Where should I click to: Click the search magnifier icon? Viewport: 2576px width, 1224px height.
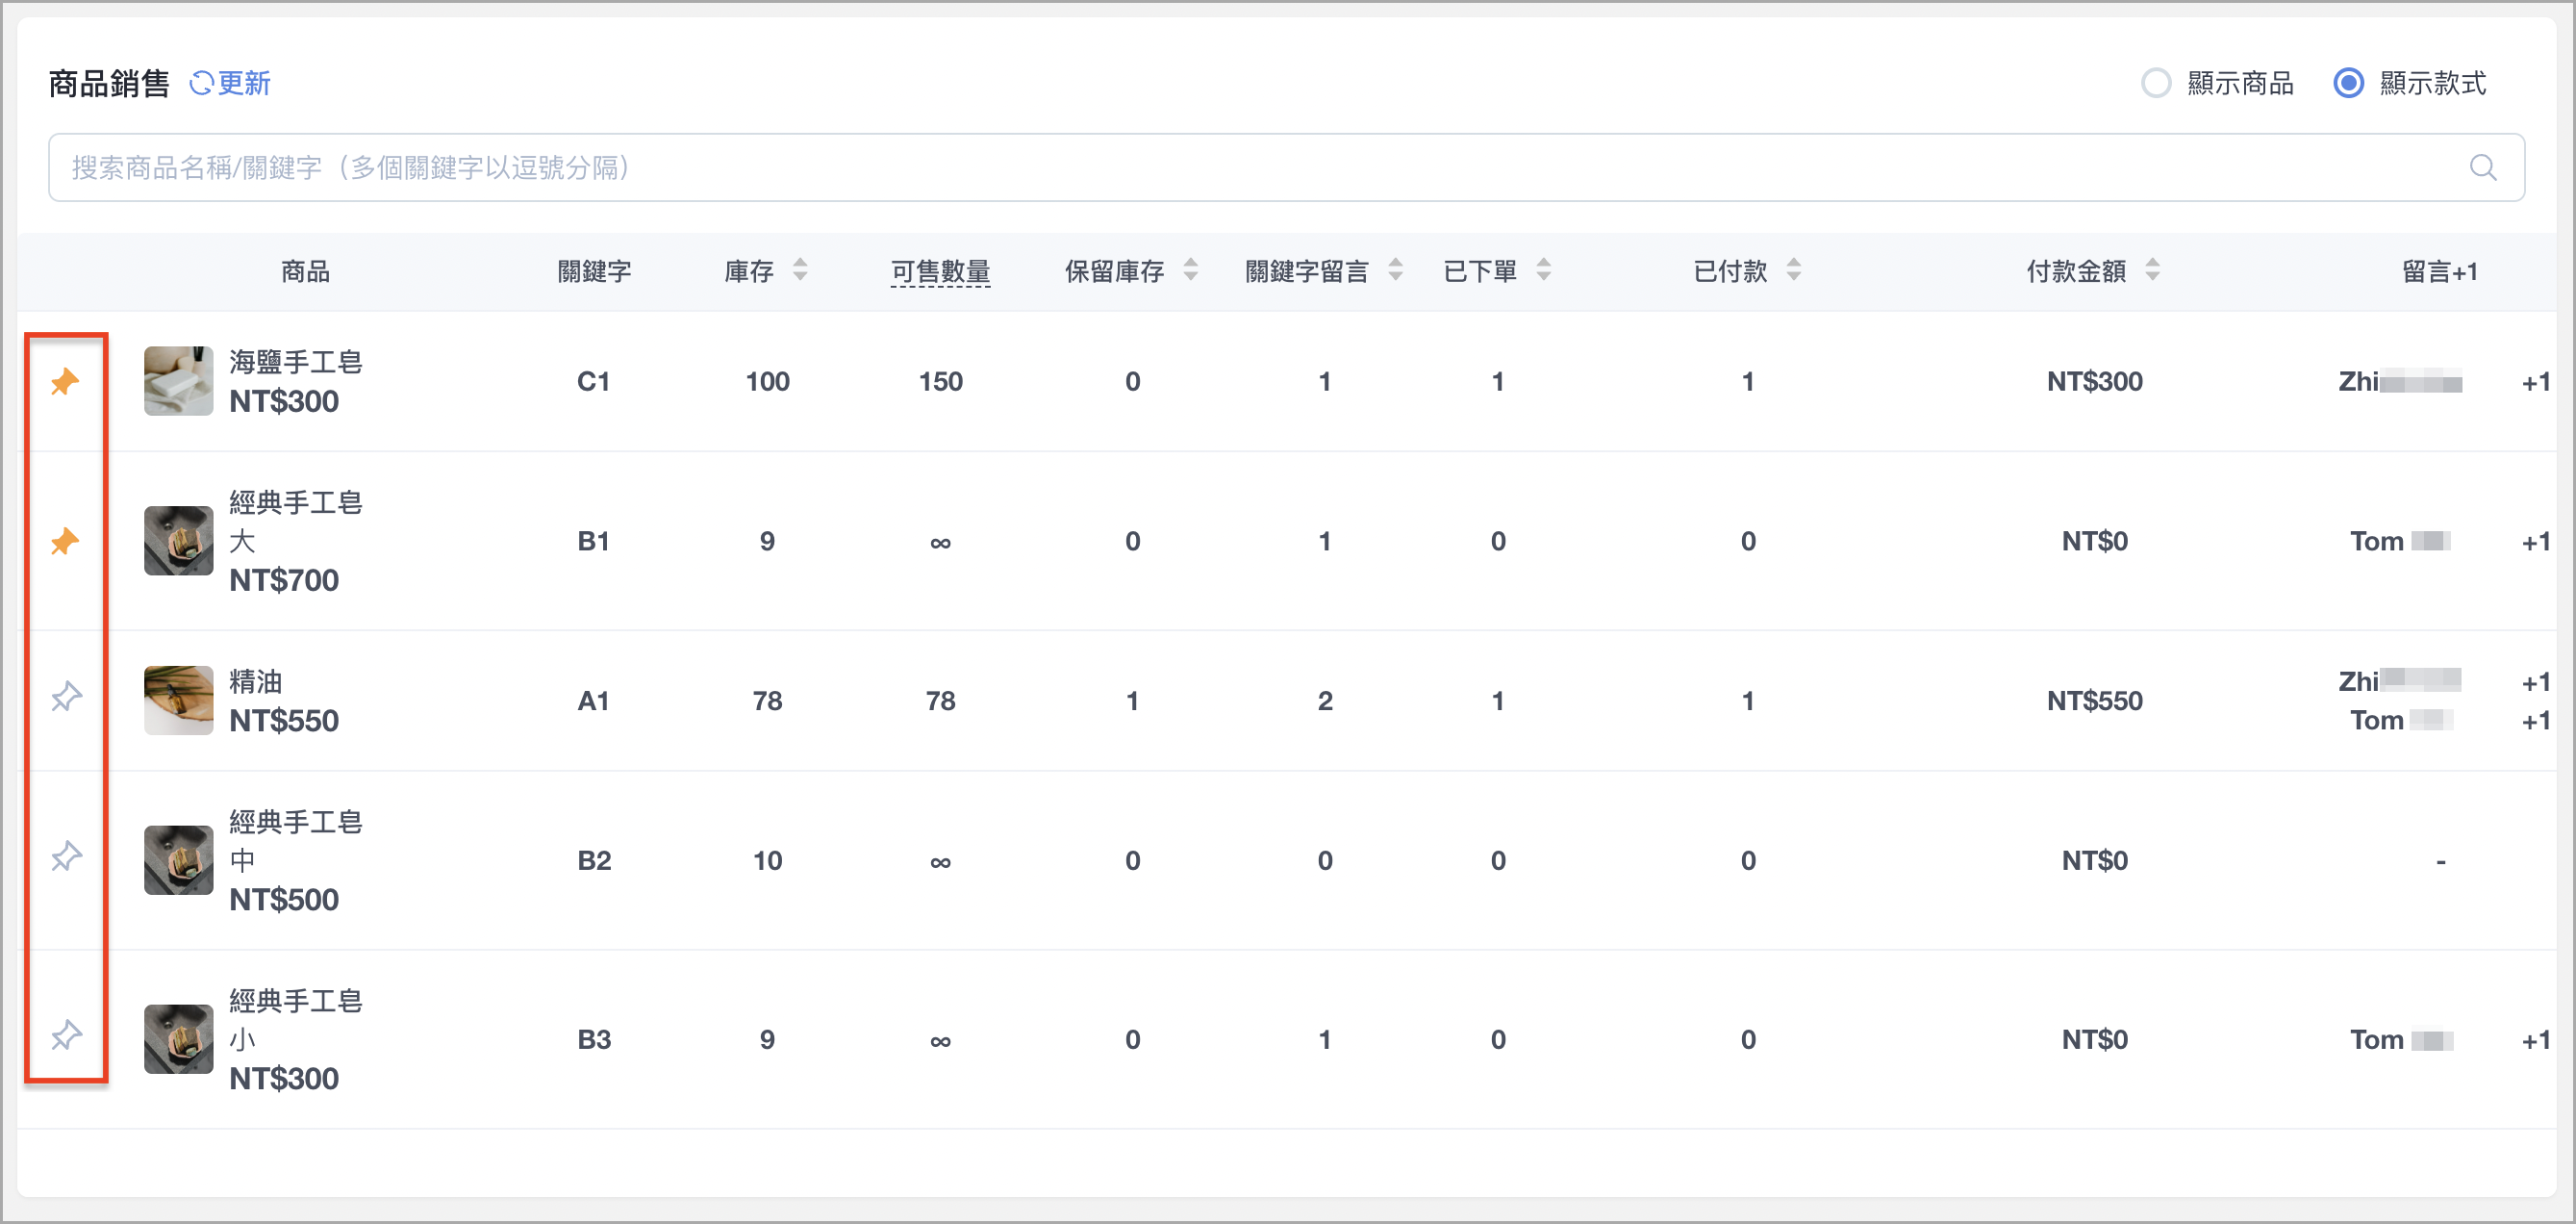(2483, 167)
